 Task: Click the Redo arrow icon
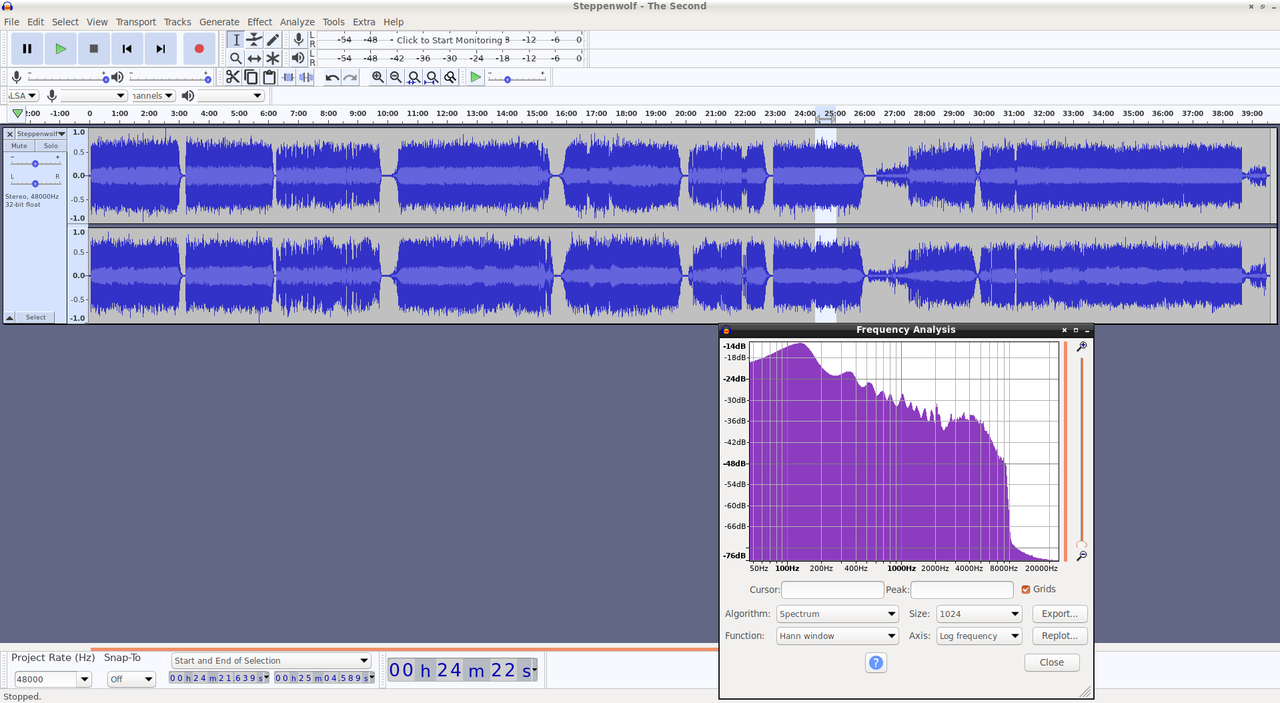click(x=350, y=77)
